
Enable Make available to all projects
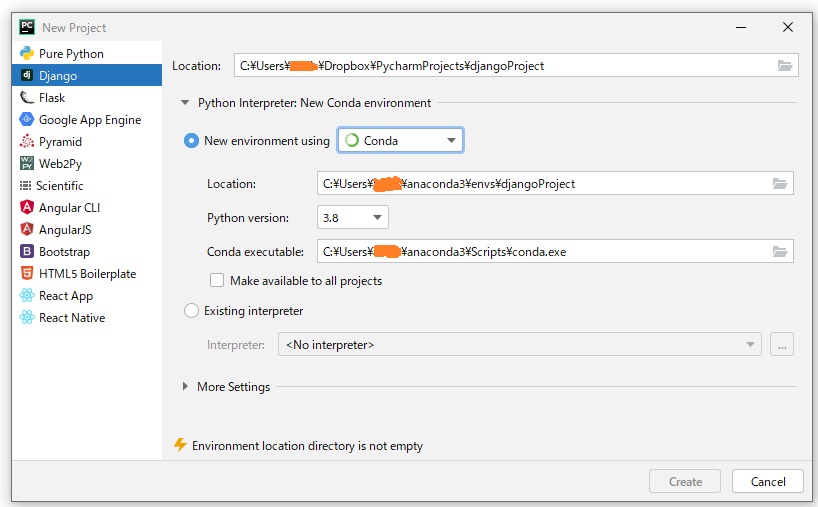(217, 281)
